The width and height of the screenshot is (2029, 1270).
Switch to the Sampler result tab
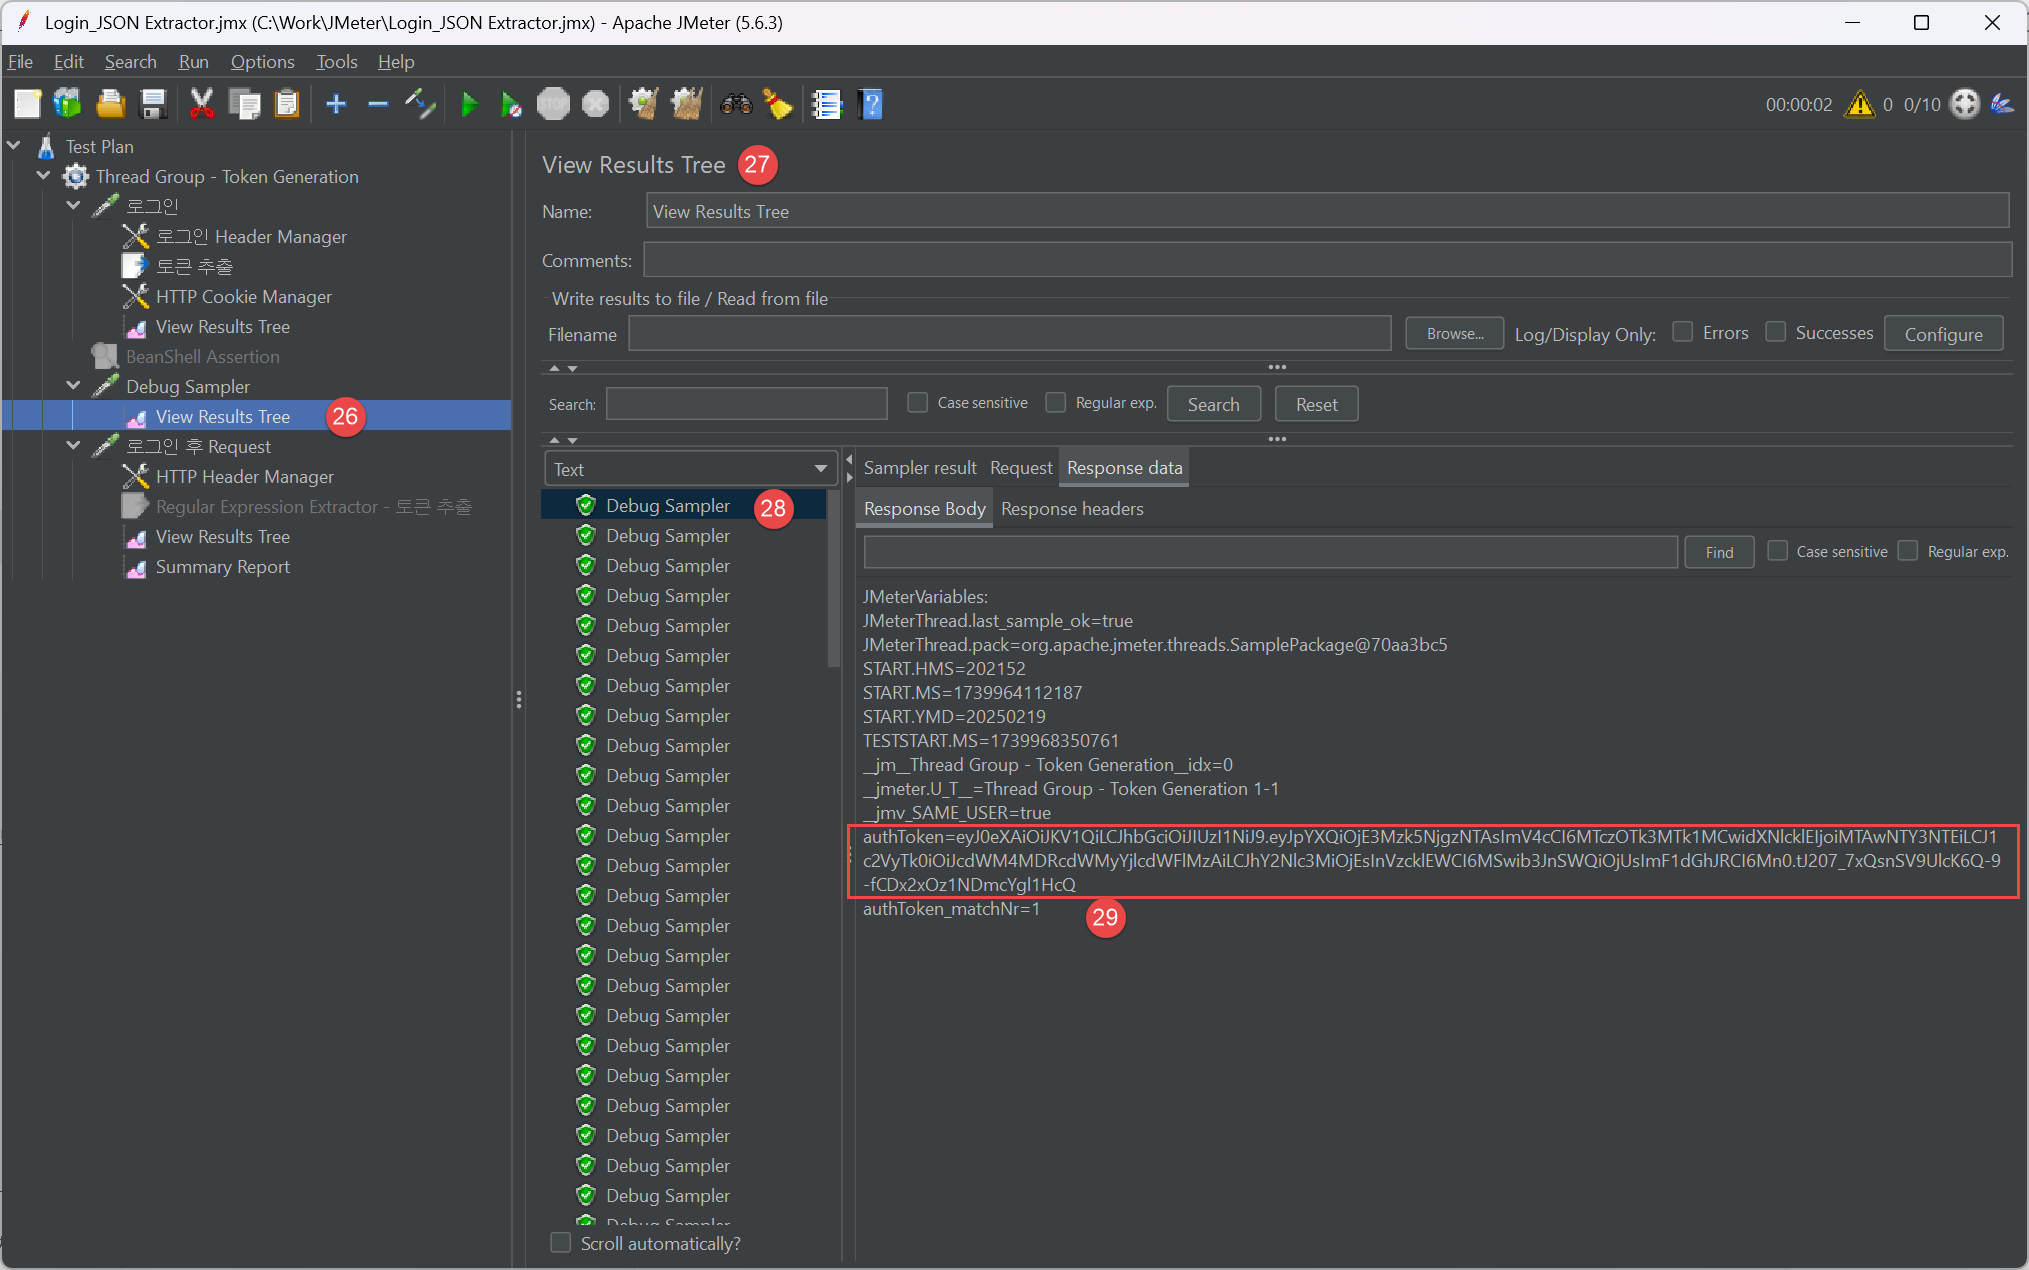pyautogui.click(x=920, y=468)
